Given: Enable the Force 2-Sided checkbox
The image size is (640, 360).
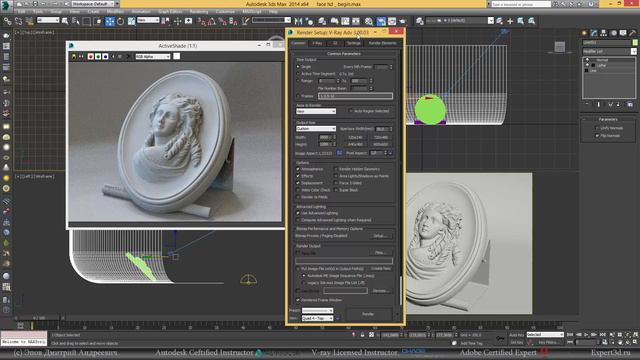Looking at the screenshot, I should (x=336, y=183).
